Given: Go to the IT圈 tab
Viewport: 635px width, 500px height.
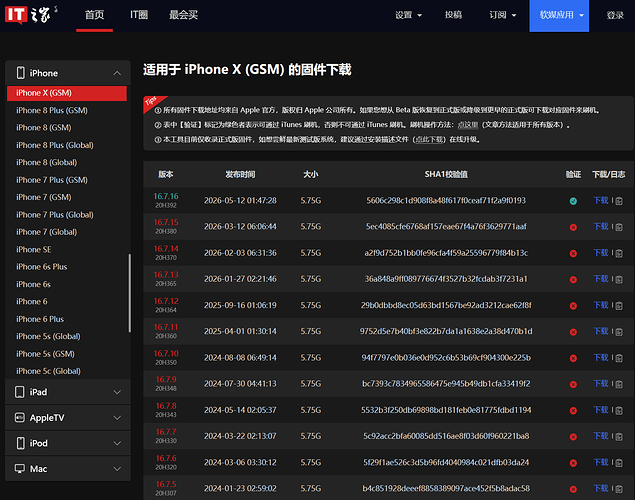Looking at the screenshot, I should click(139, 15).
